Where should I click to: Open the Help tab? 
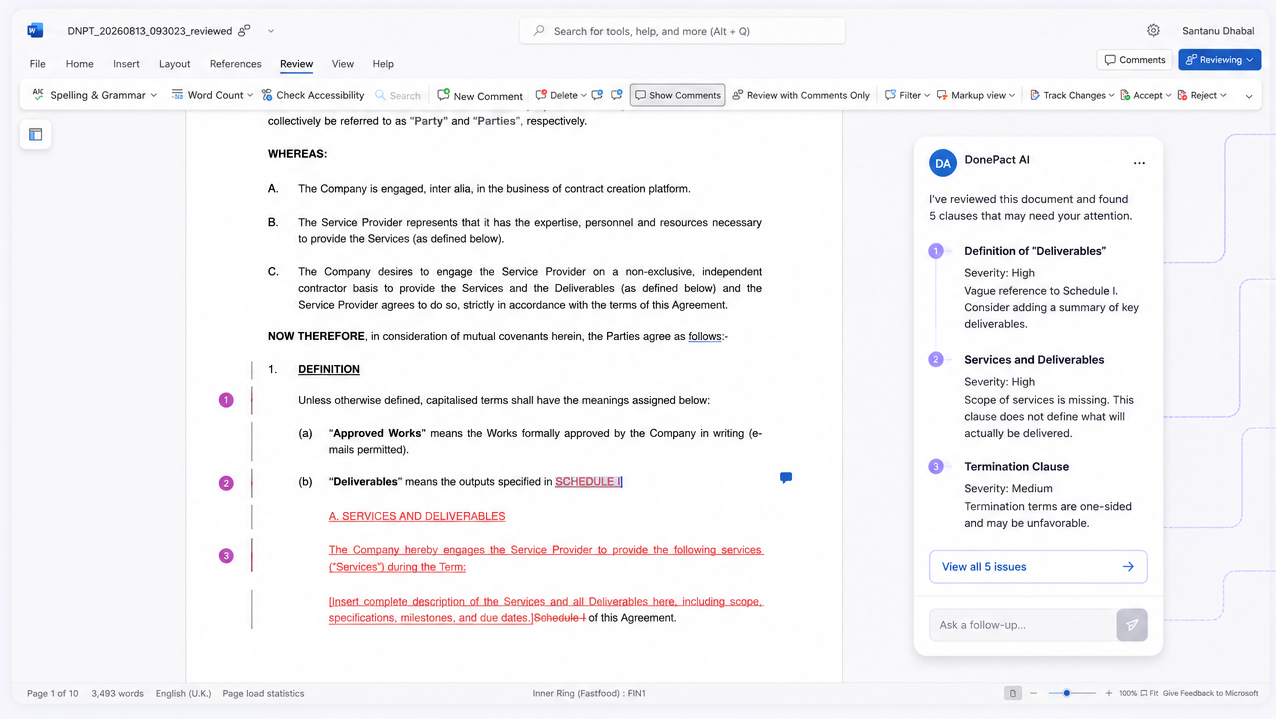tap(383, 64)
